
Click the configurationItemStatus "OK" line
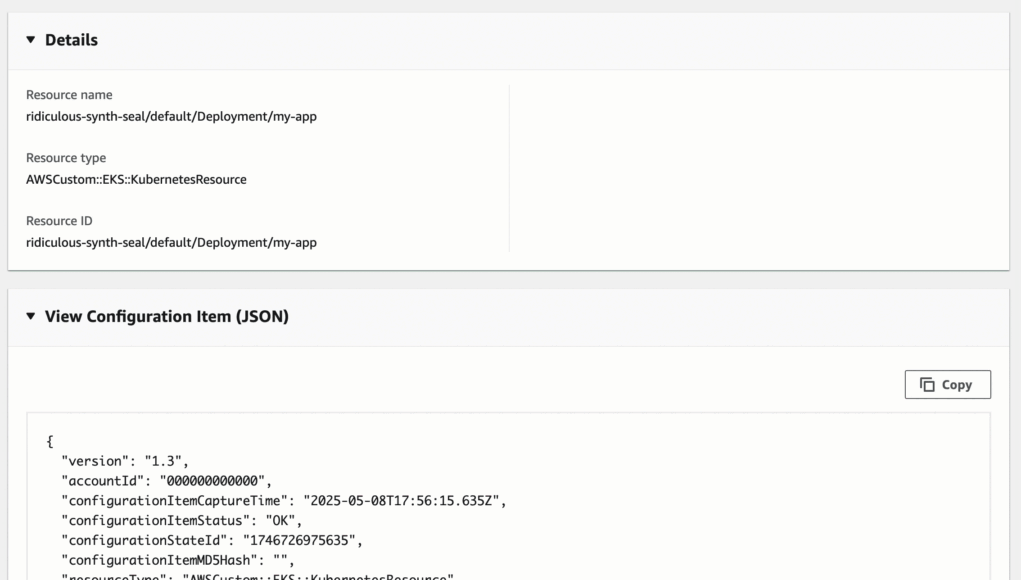click(x=181, y=521)
